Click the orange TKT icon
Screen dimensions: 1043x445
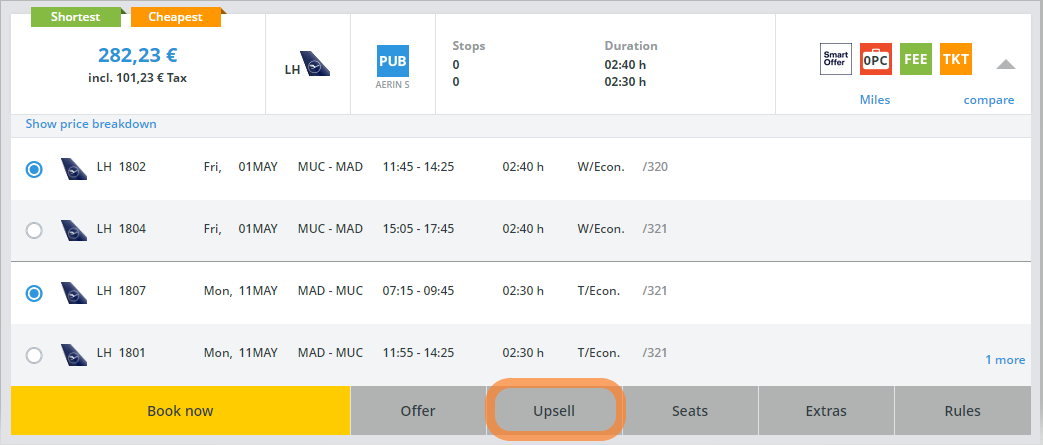coord(955,60)
